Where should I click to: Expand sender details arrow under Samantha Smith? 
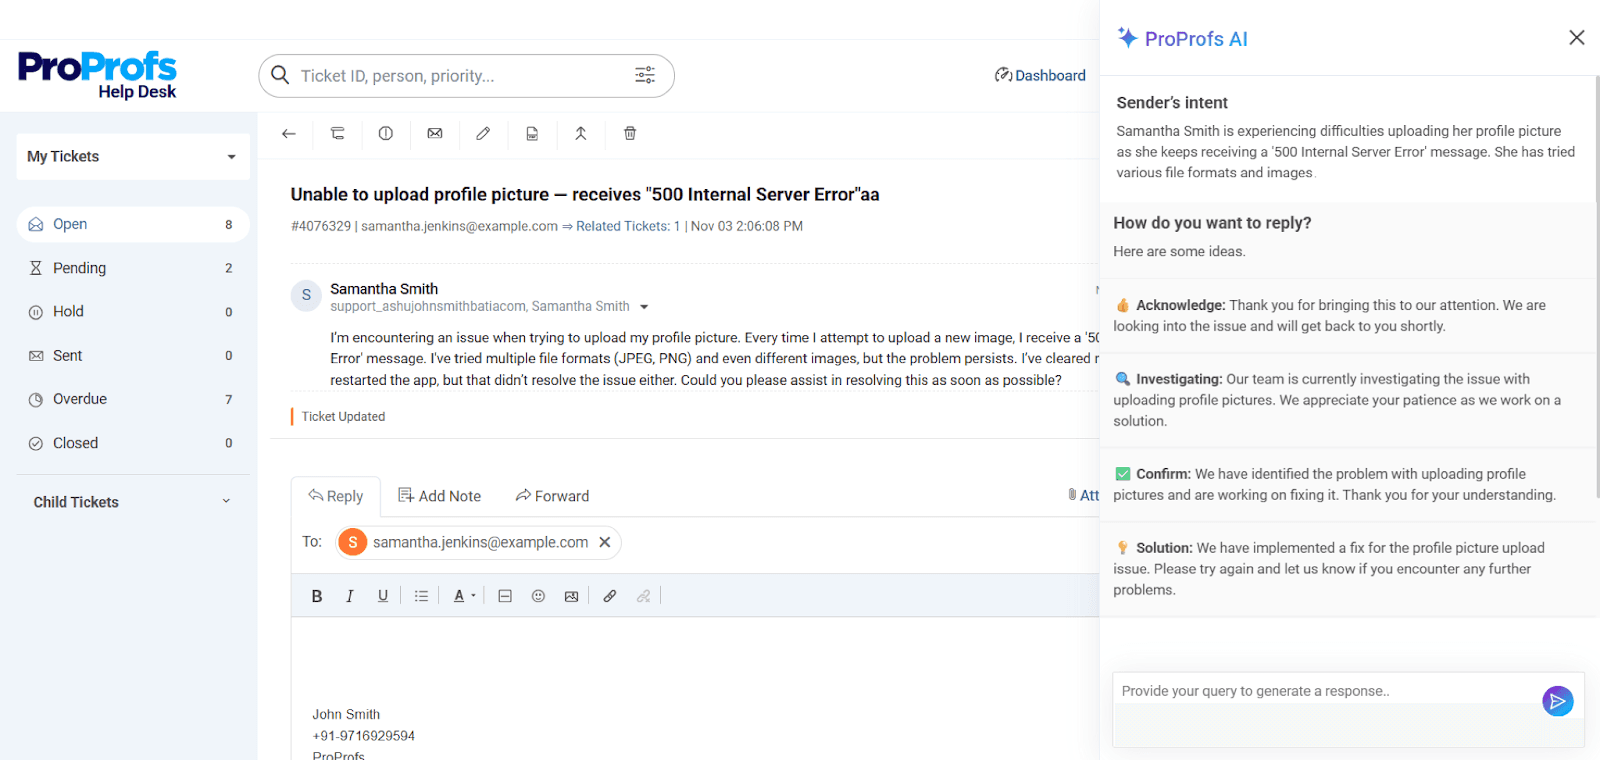644,307
